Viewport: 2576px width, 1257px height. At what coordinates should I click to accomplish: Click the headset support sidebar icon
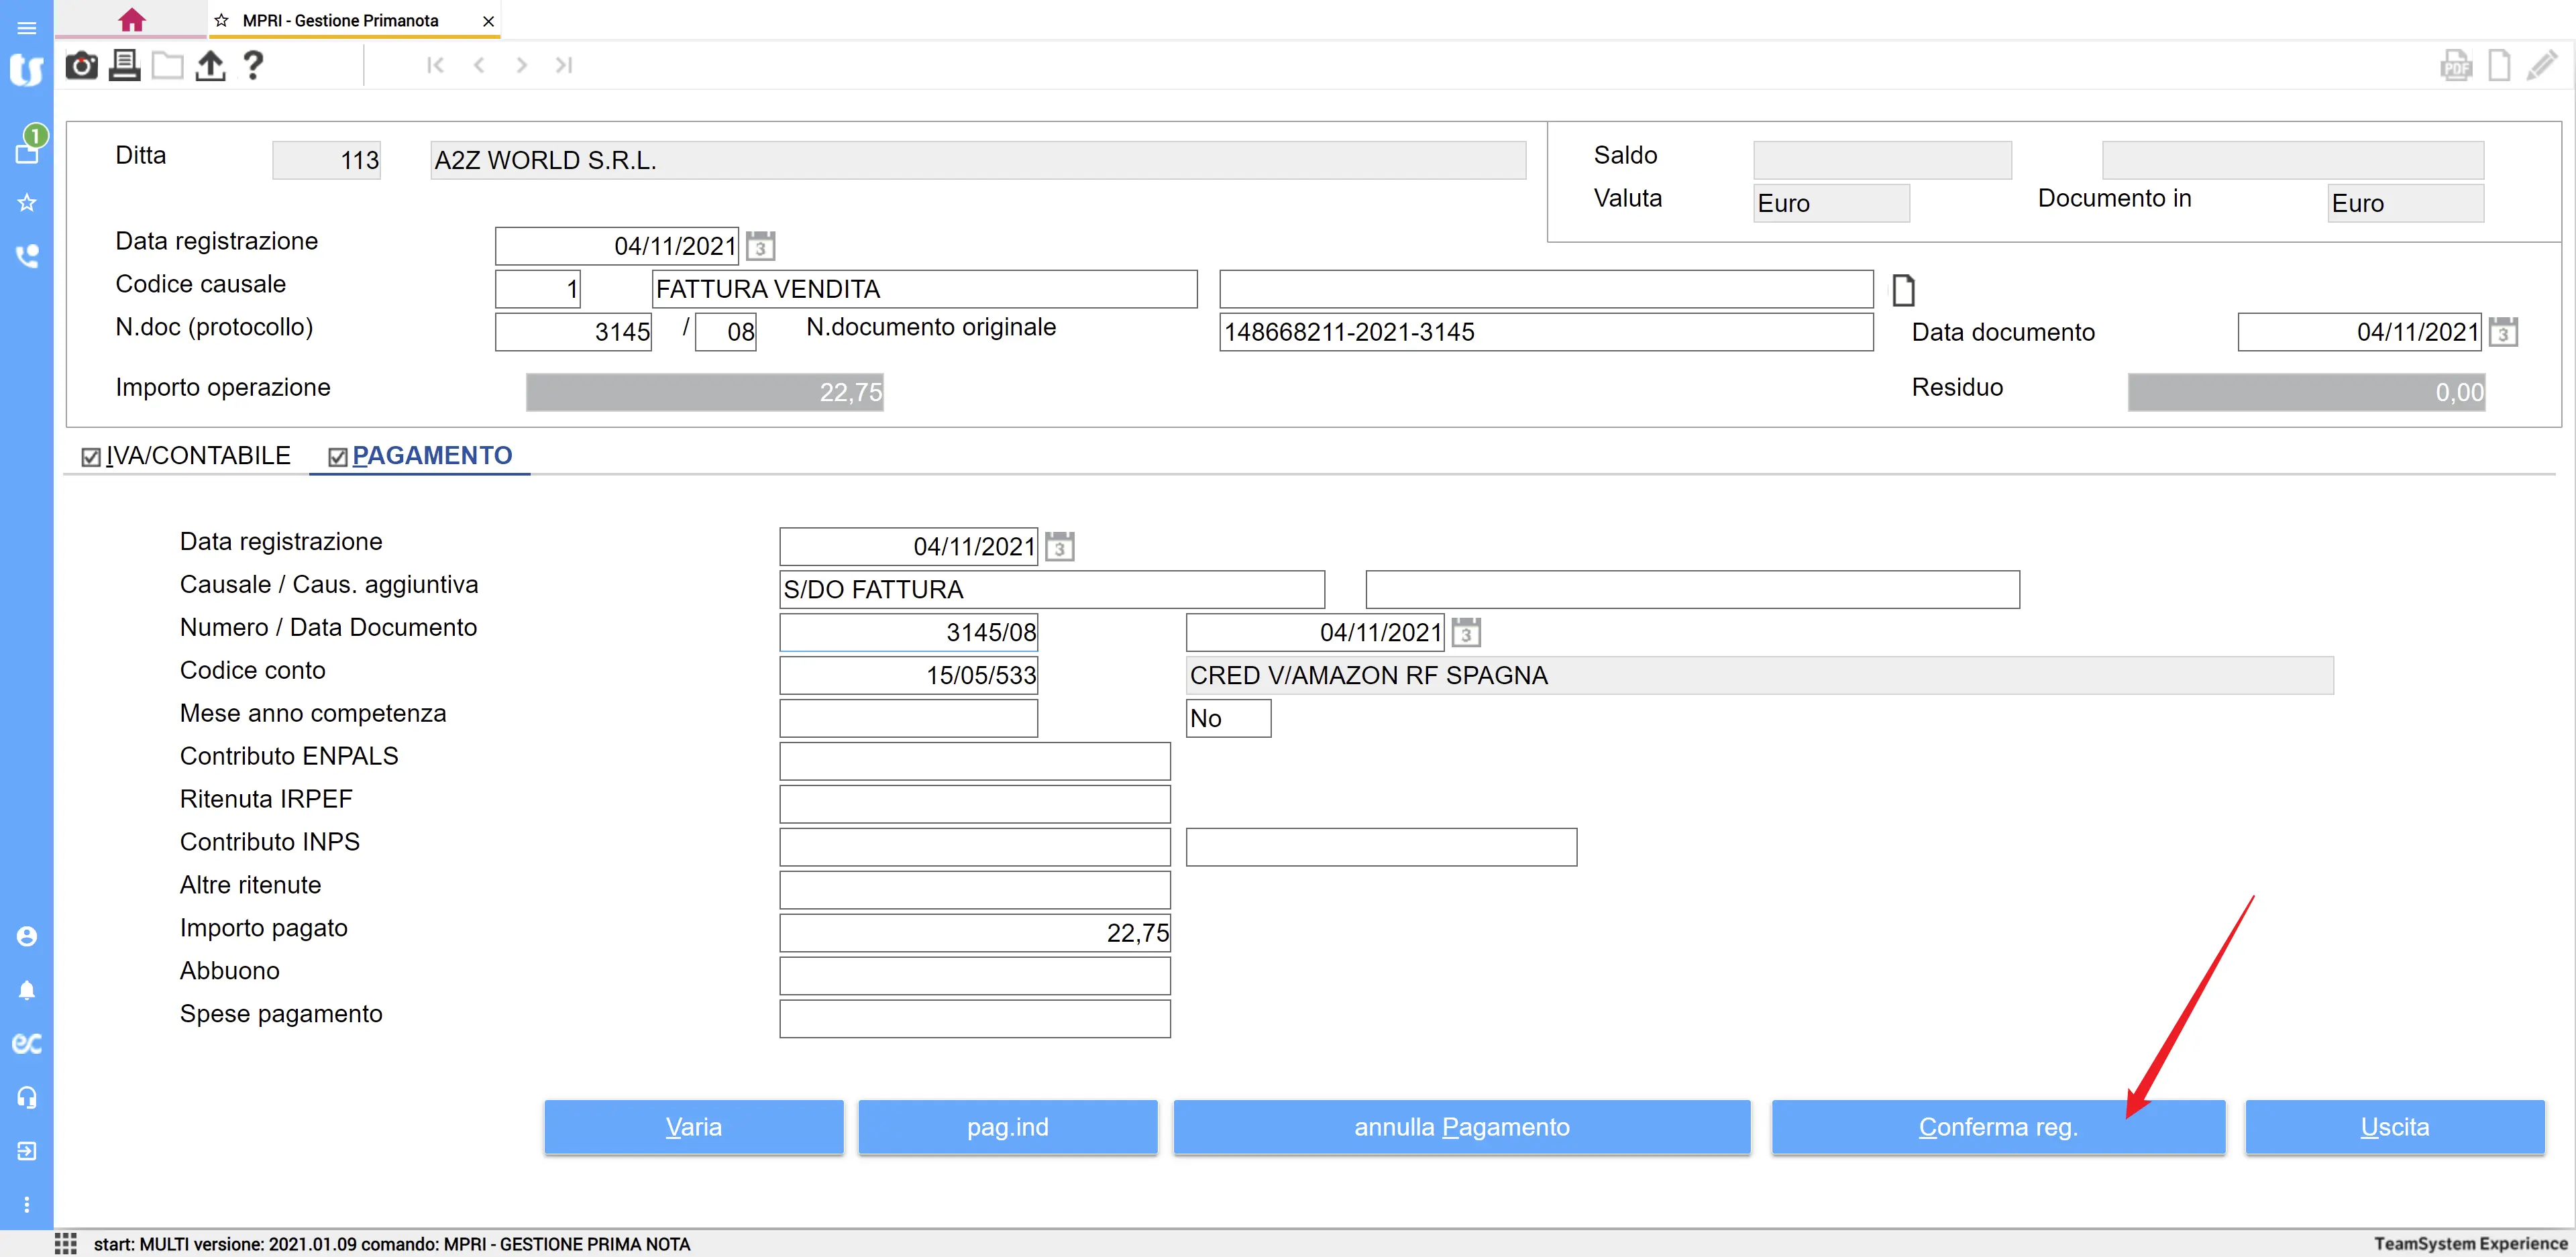[27, 1097]
